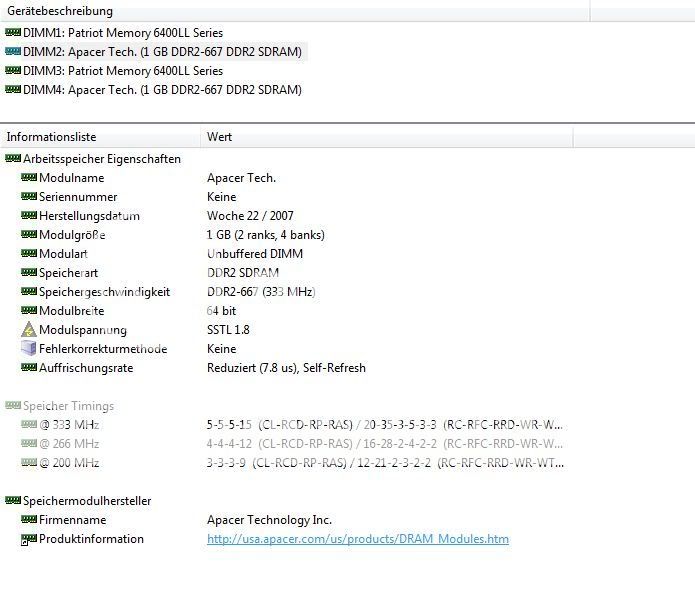Click the icon next to Modulgröße
This screenshot has height=608, width=695.
click(x=29, y=234)
